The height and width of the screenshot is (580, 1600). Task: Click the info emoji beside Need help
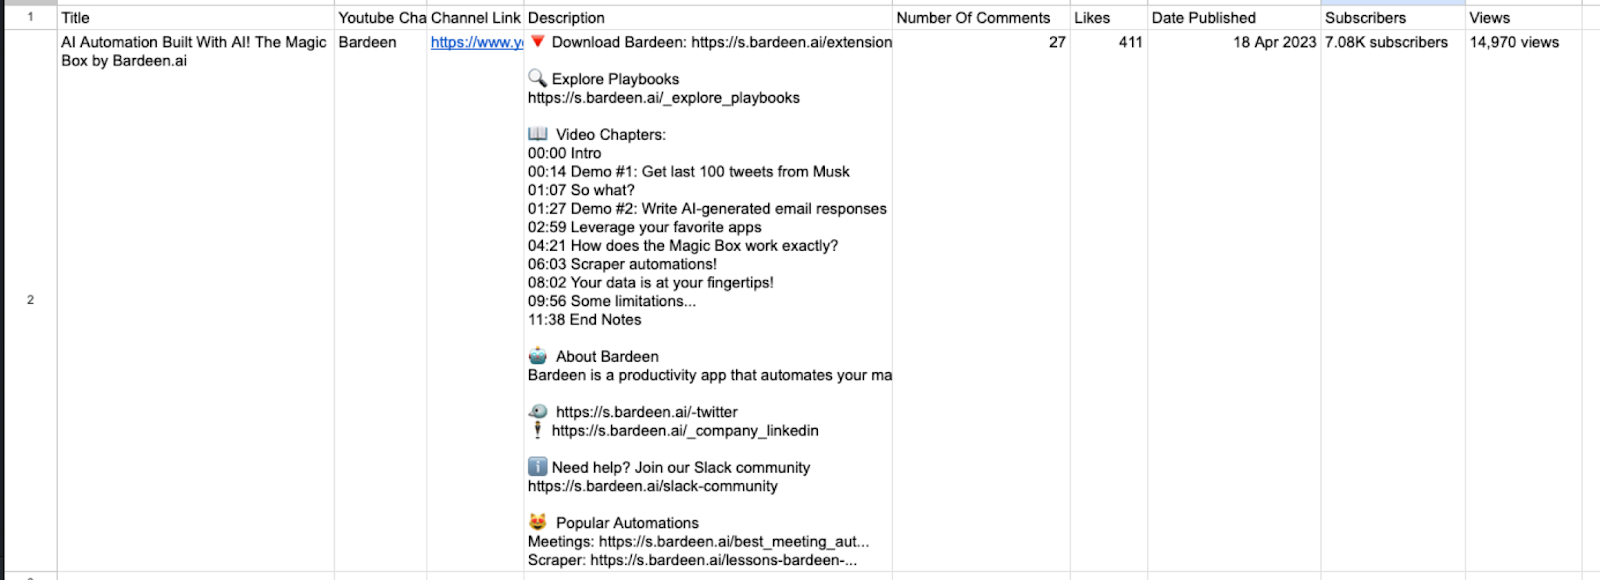537,467
